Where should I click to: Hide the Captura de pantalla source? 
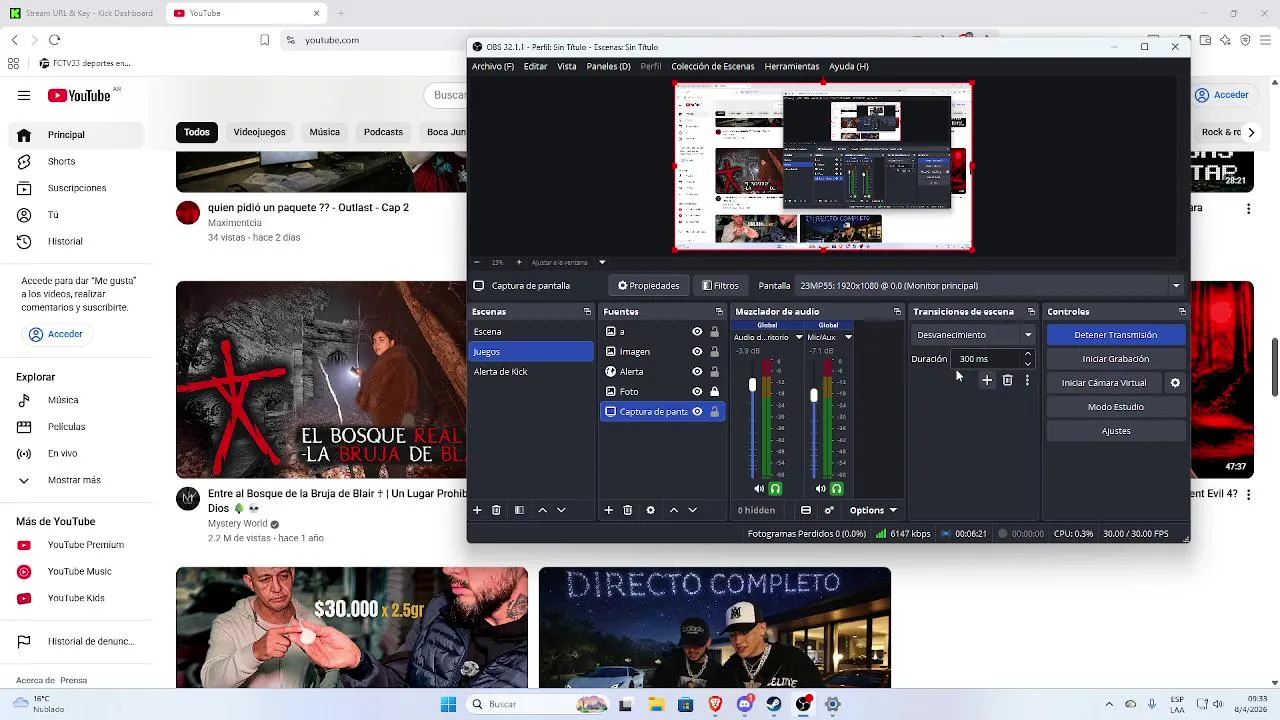[x=697, y=412]
